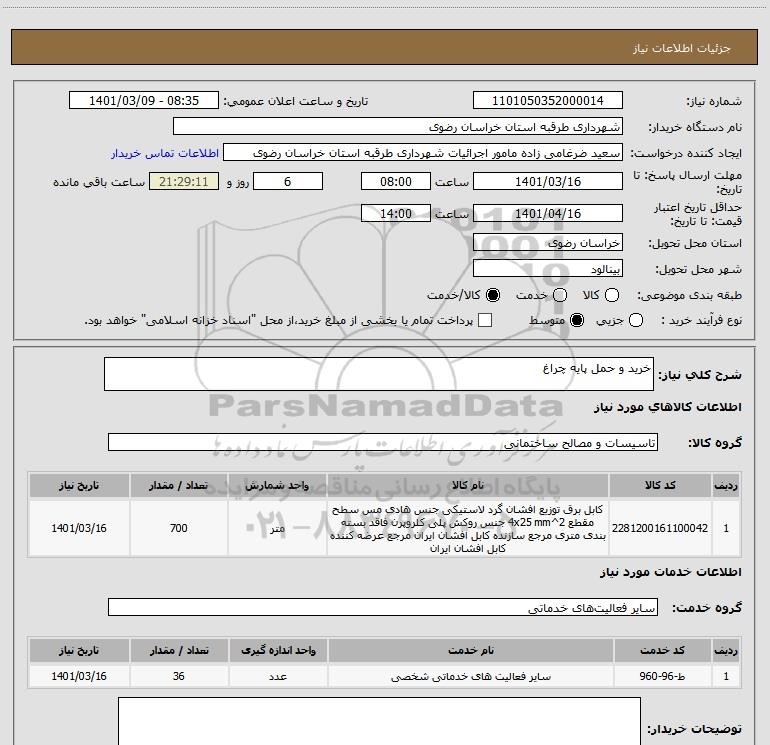The width and height of the screenshot is (770, 745).
Task: Click the cable item description cell
Action: (468, 528)
